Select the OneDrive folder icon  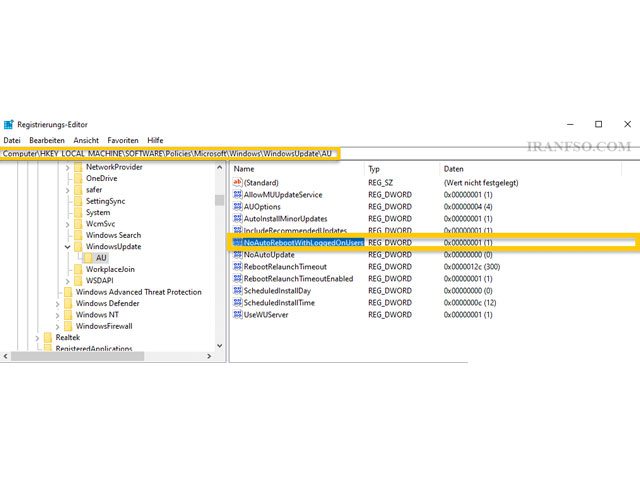tap(78, 178)
